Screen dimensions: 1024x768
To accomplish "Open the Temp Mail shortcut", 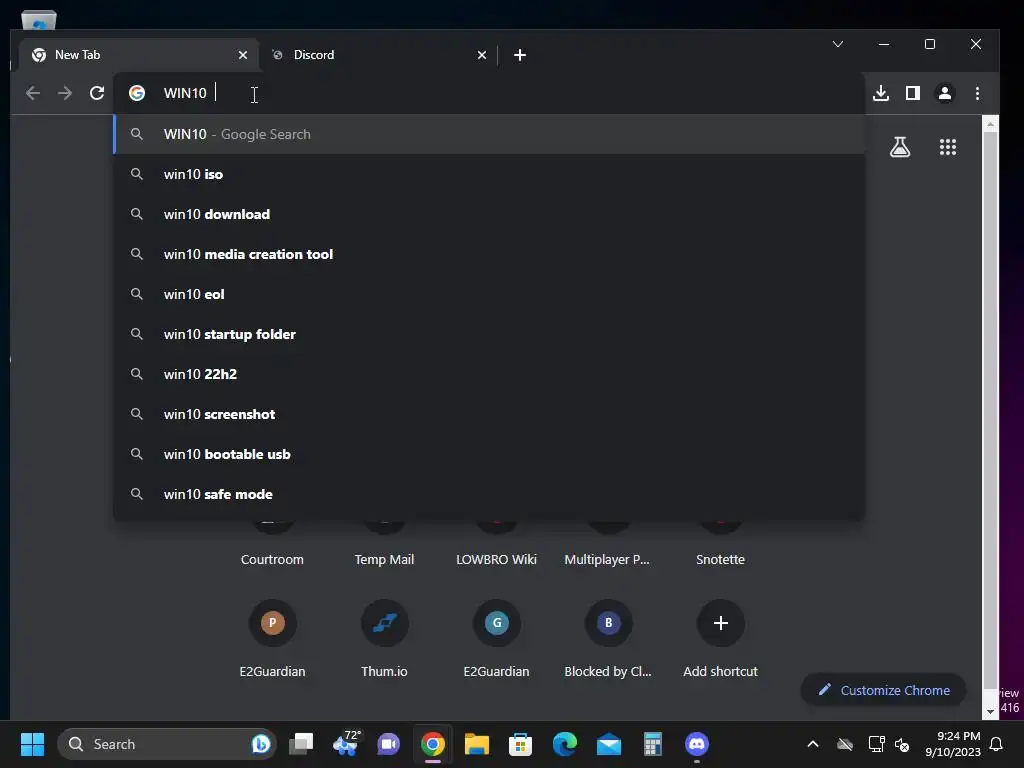I will tap(384, 559).
